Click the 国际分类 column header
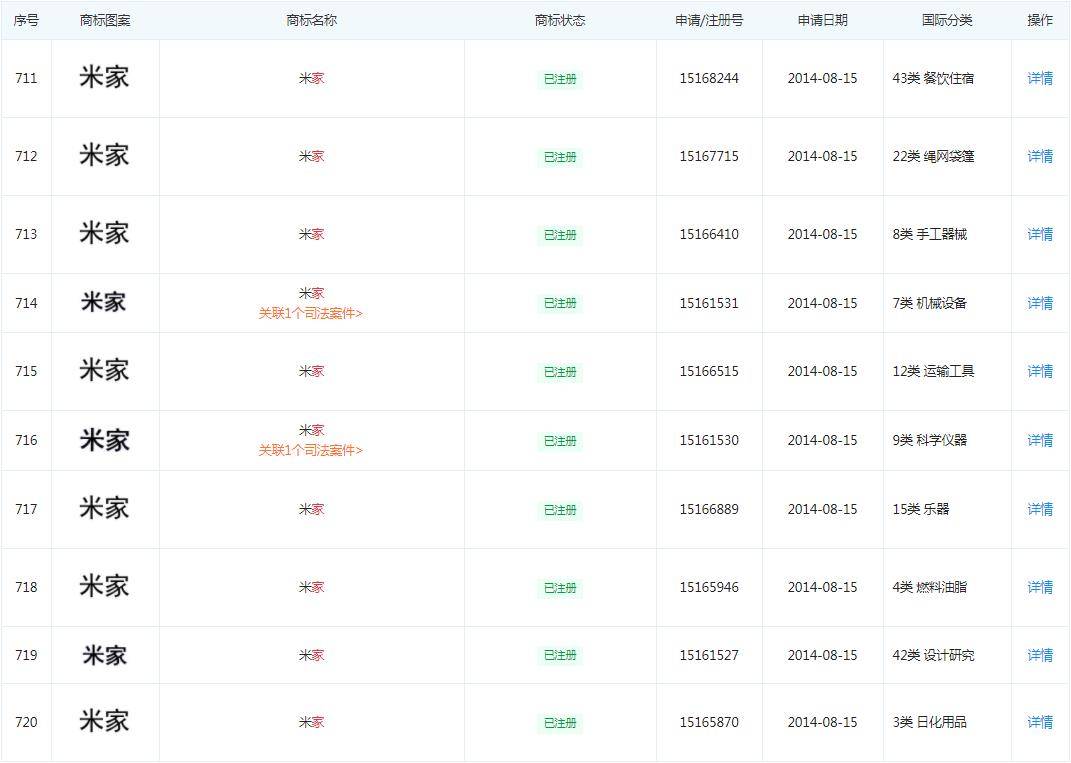Image resolution: width=1071 pixels, height=763 pixels. click(947, 20)
